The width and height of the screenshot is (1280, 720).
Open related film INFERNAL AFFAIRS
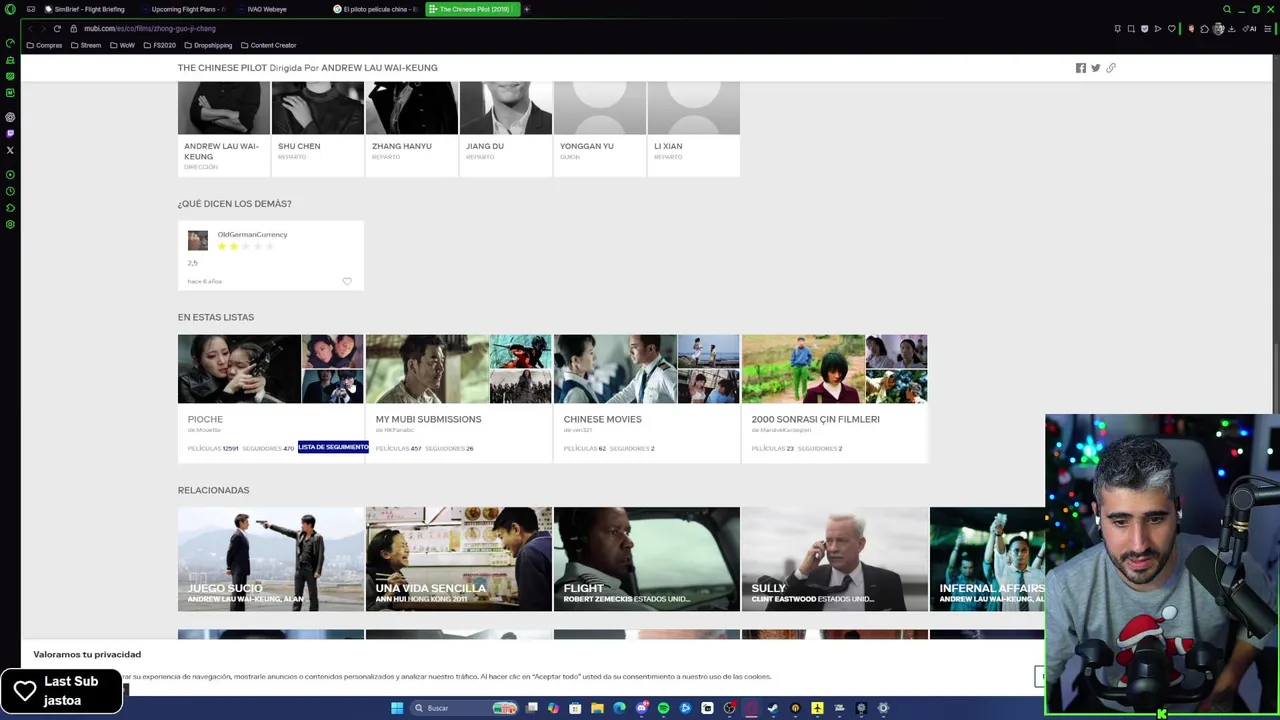click(x=987, y=559)
